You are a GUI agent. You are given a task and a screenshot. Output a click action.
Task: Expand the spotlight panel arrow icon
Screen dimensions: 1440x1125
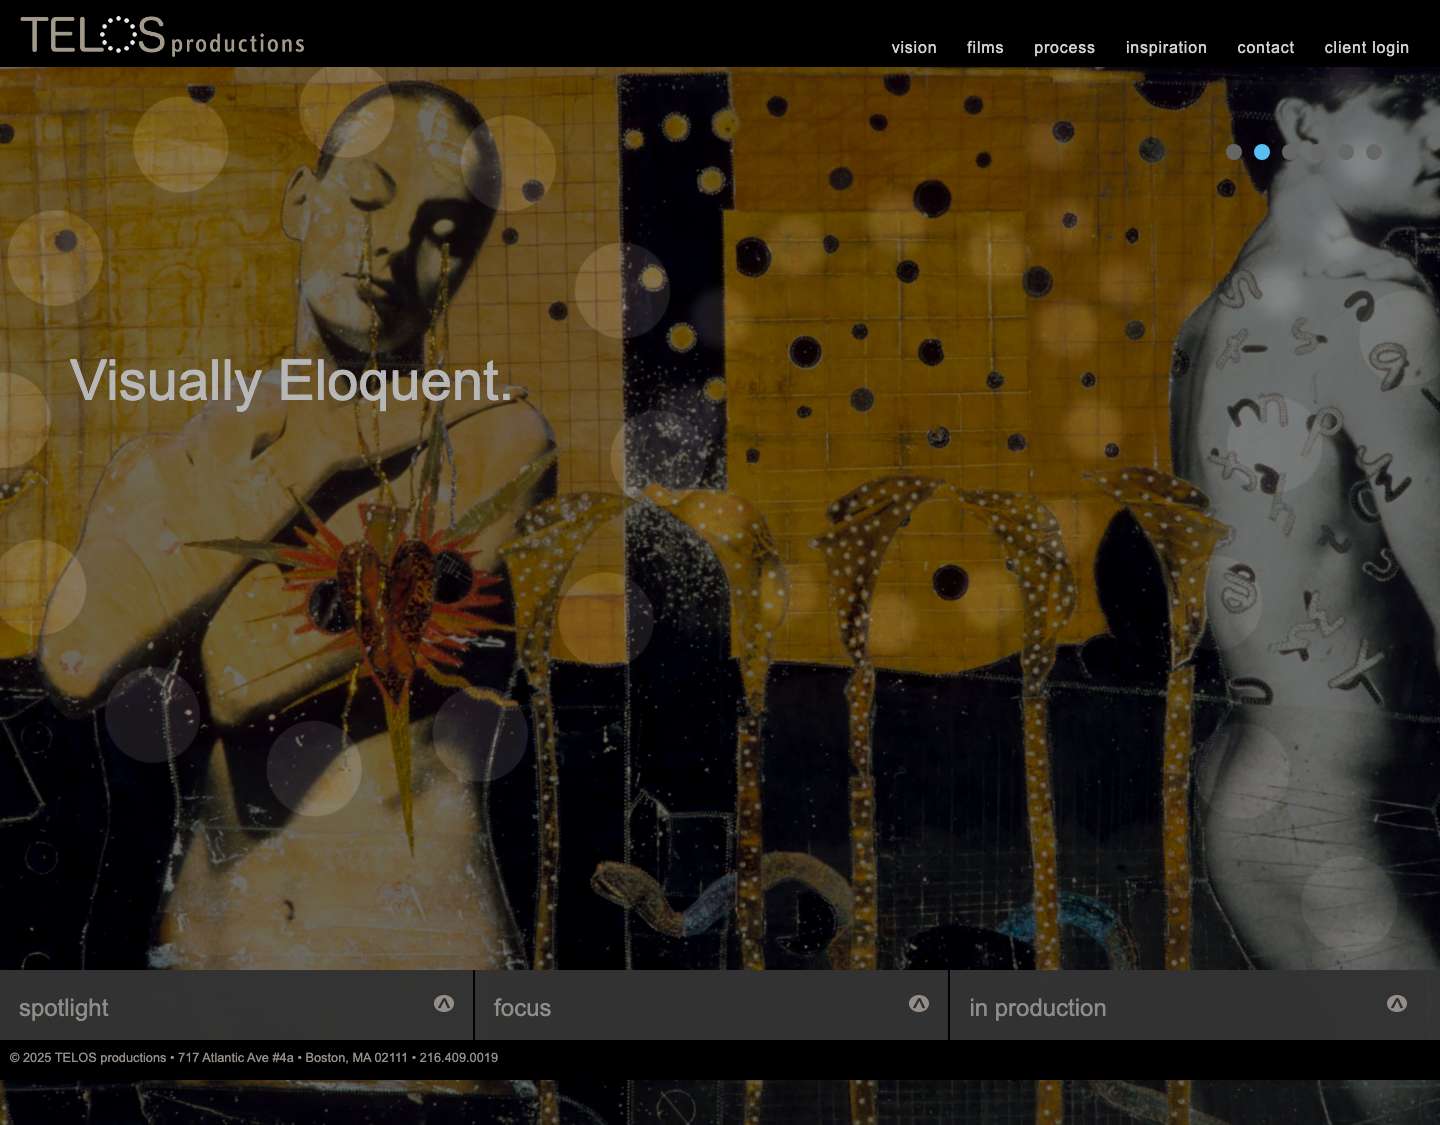pos(444,1003)
